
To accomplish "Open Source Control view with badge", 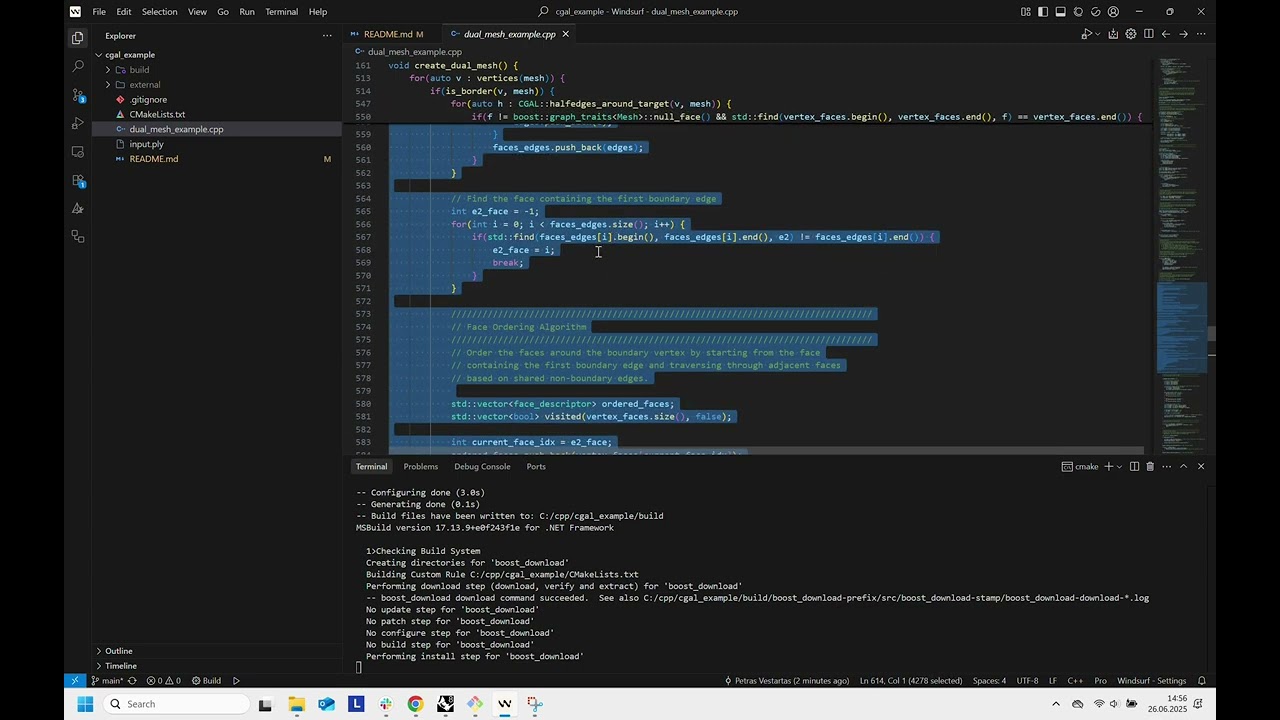I will coord(78,95).
